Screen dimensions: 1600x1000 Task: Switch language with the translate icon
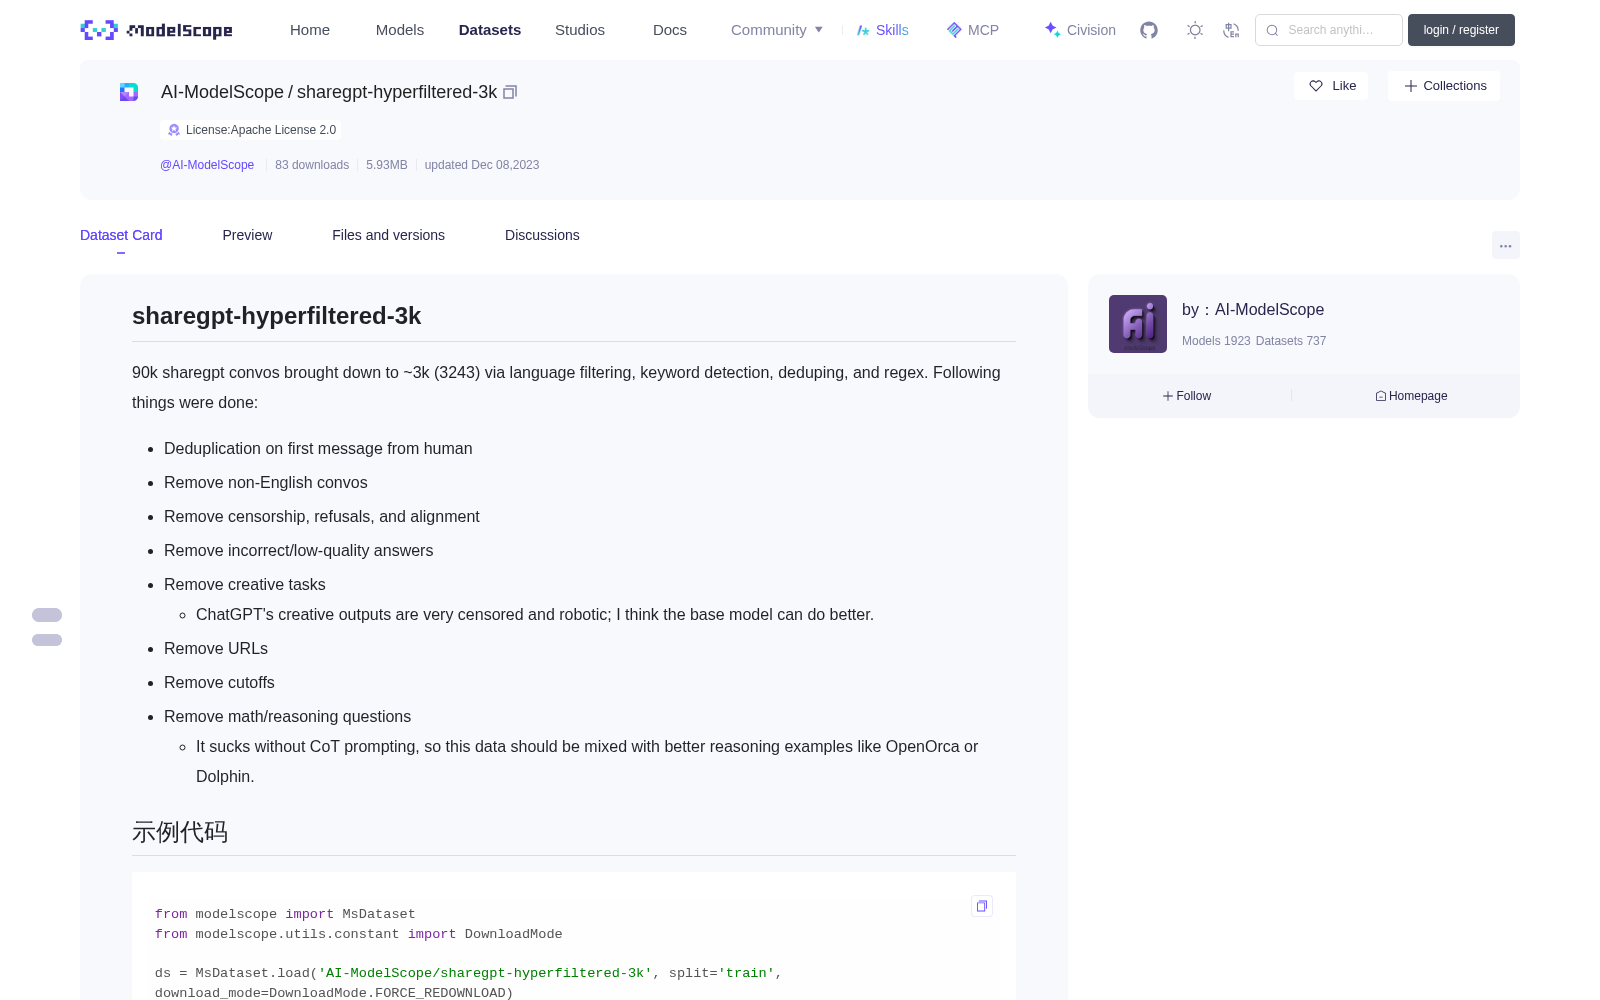(x=1232, y=30)
